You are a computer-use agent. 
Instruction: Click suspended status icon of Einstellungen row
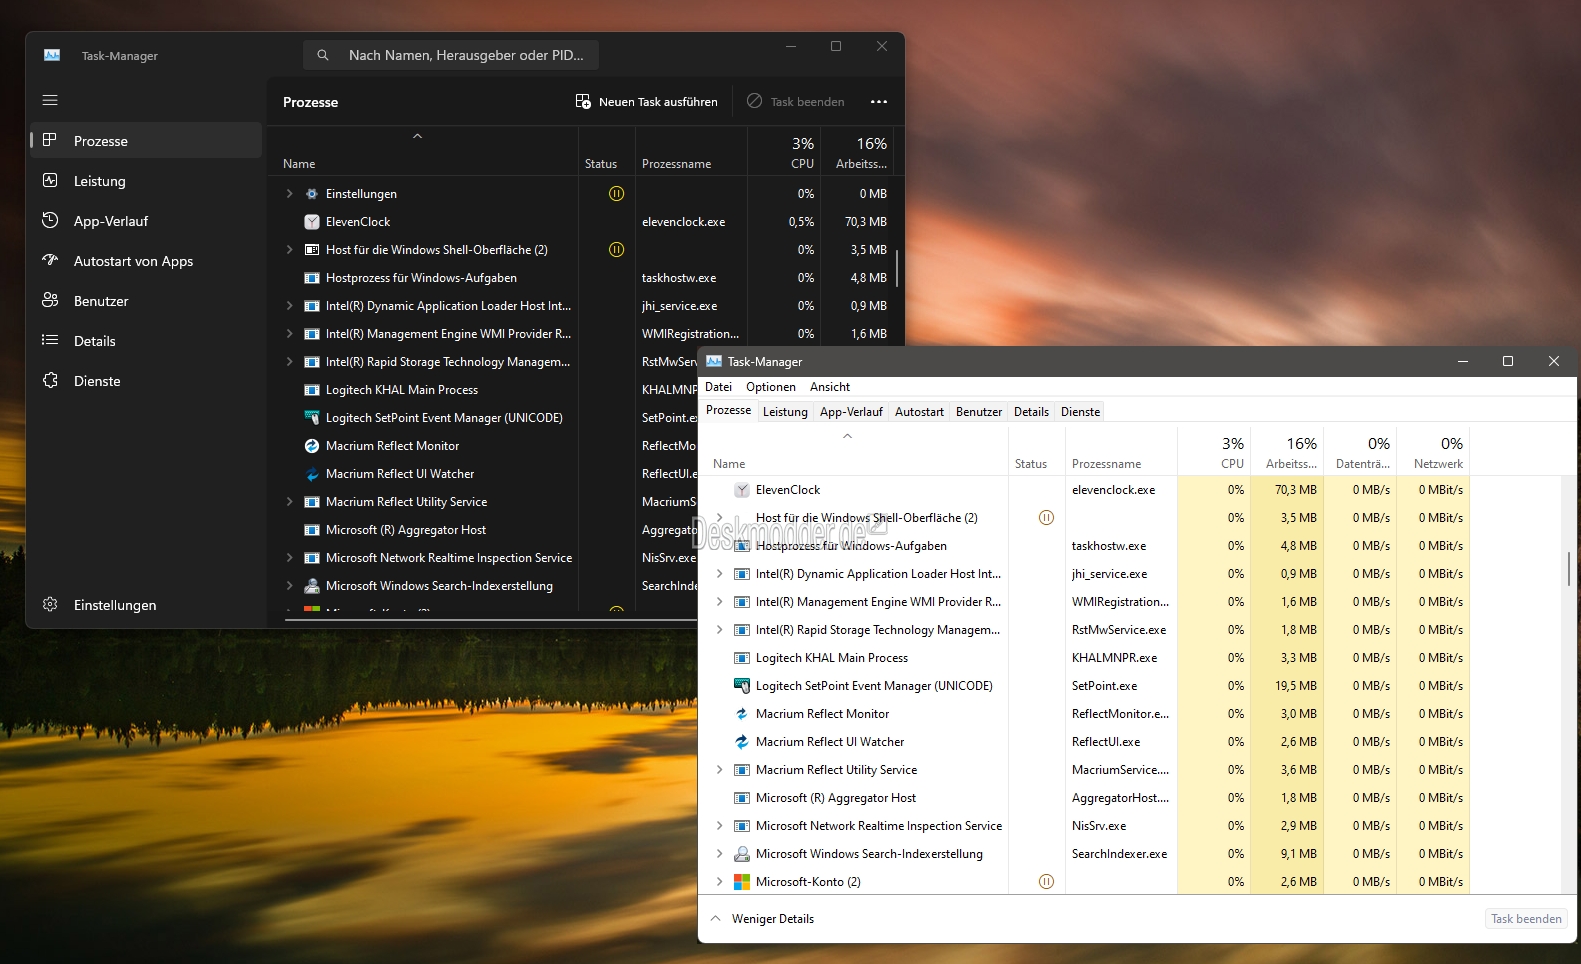(x=617, y=193)
